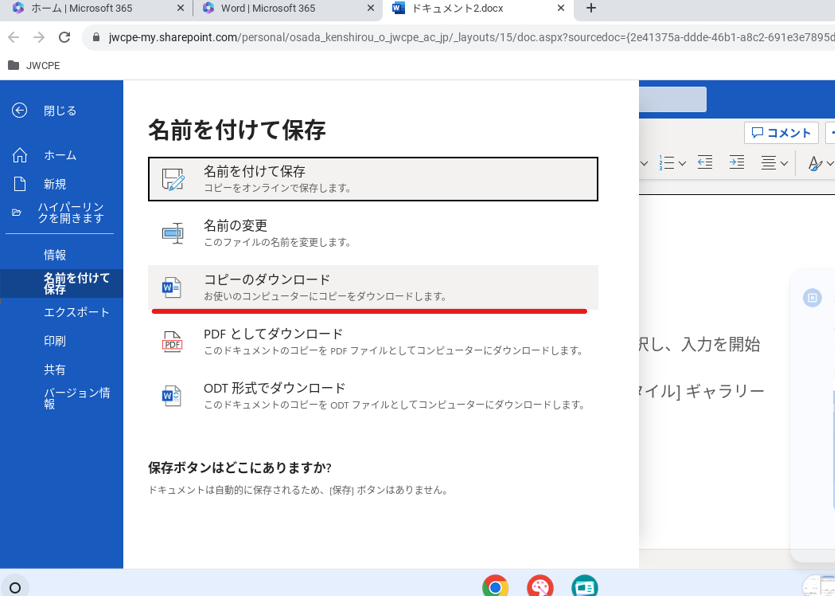The height and width of the screenshot is (596, 835).
Task: Close the ホーム | Microsoft 365 tab
Action: [x=181, y=8]
